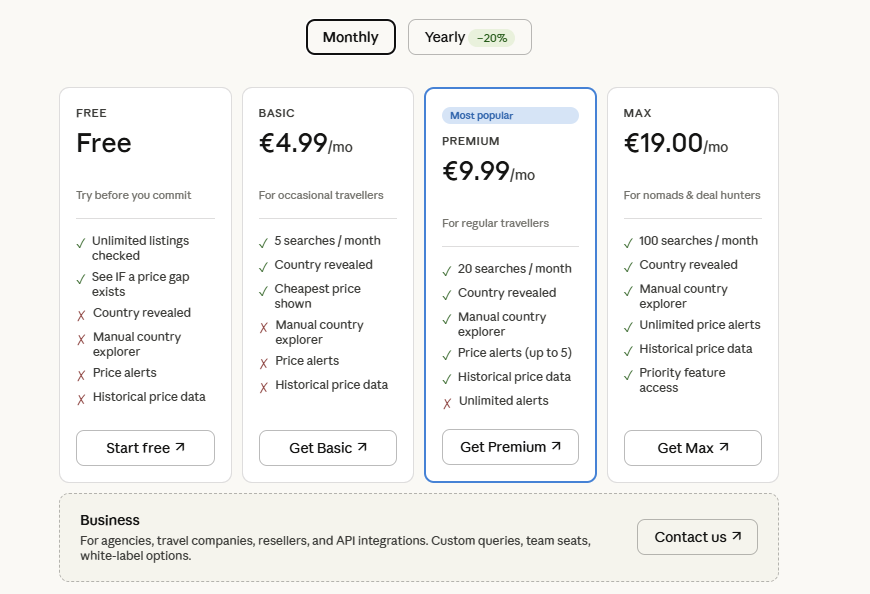
Task: Choose the Get Premium button
Action: pos(510,447)
